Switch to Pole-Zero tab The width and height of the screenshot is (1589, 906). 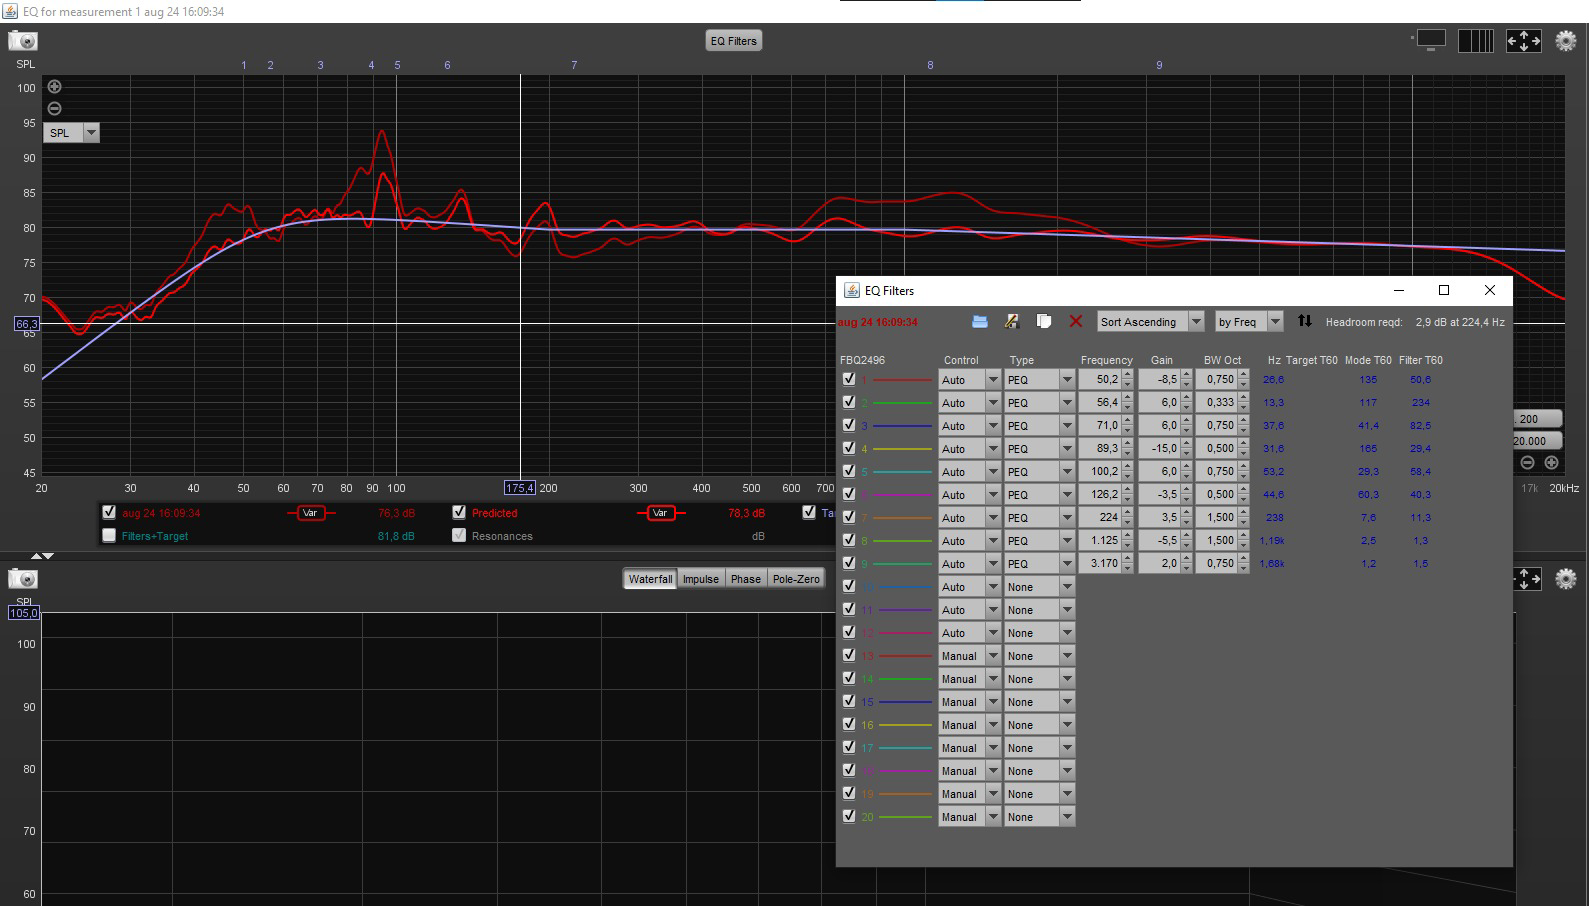[796, 579]
